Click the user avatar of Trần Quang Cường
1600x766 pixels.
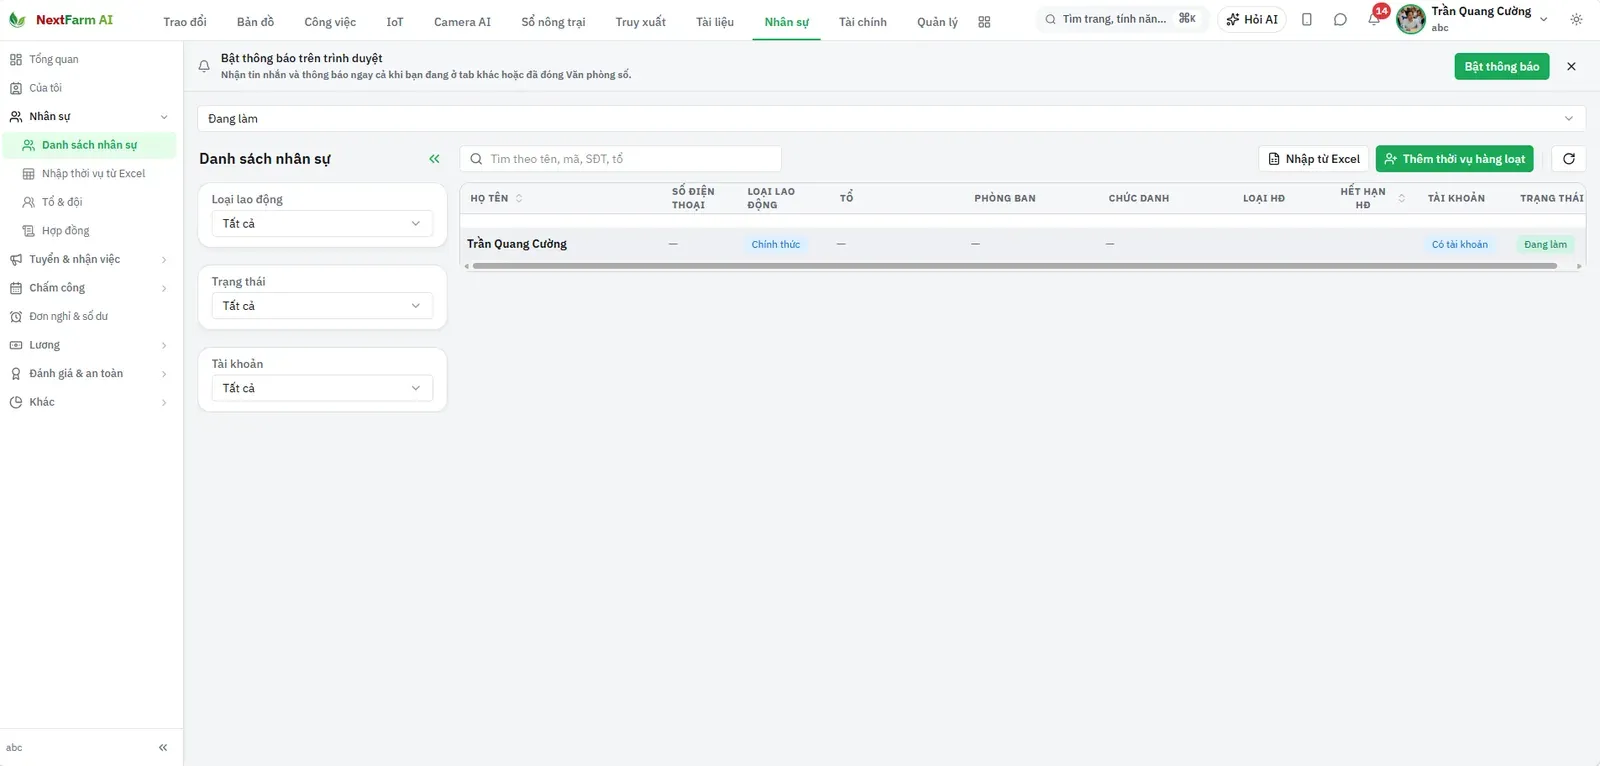pyautogui.click(x=1411, y=19)
